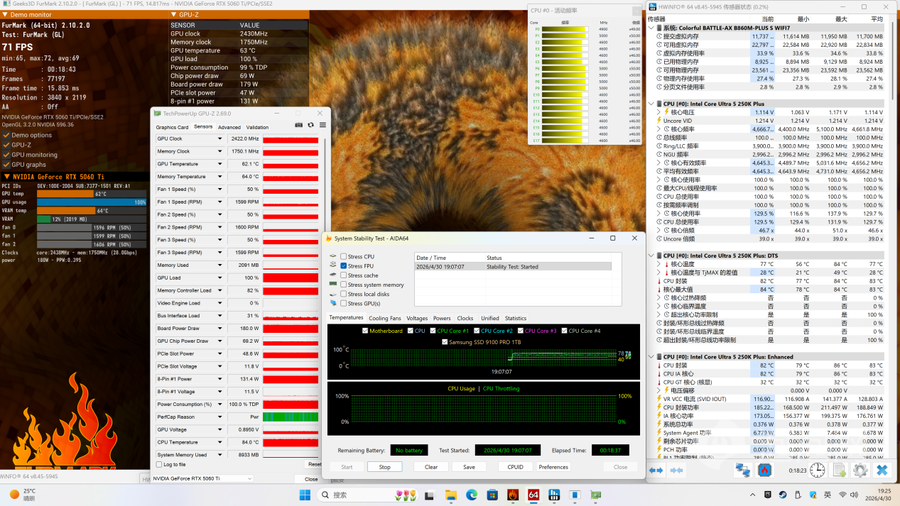Open Task View on taskbar
The height and width of the screenshot is (506, 900).
(x=429, y=495)
